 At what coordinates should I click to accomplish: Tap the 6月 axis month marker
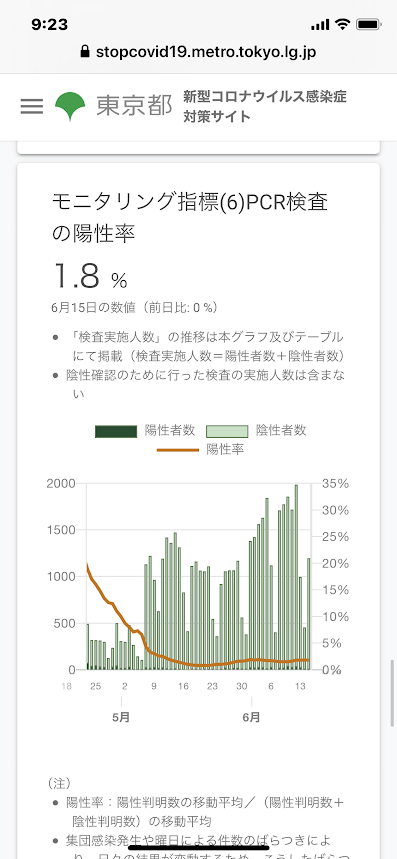[x=251, y=717]
